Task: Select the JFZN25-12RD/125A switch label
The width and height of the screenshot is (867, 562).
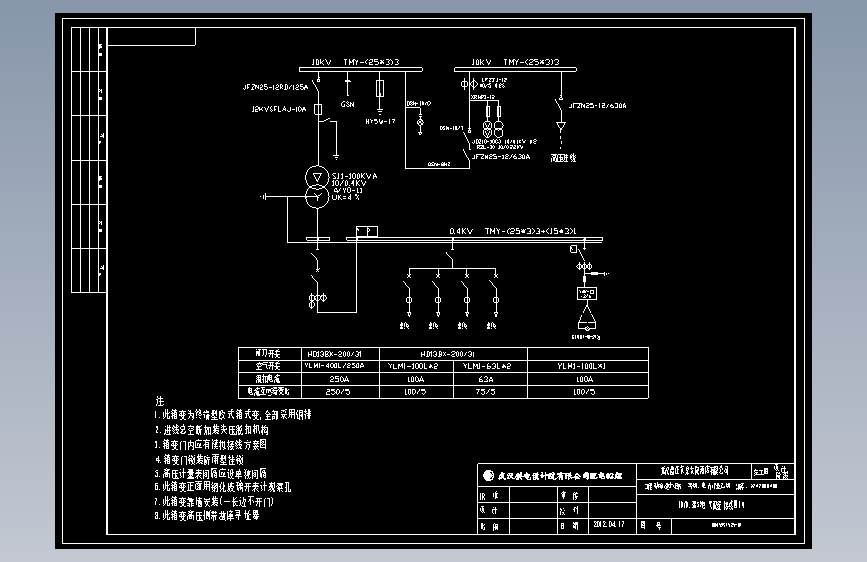Action: tap(275, 87)
